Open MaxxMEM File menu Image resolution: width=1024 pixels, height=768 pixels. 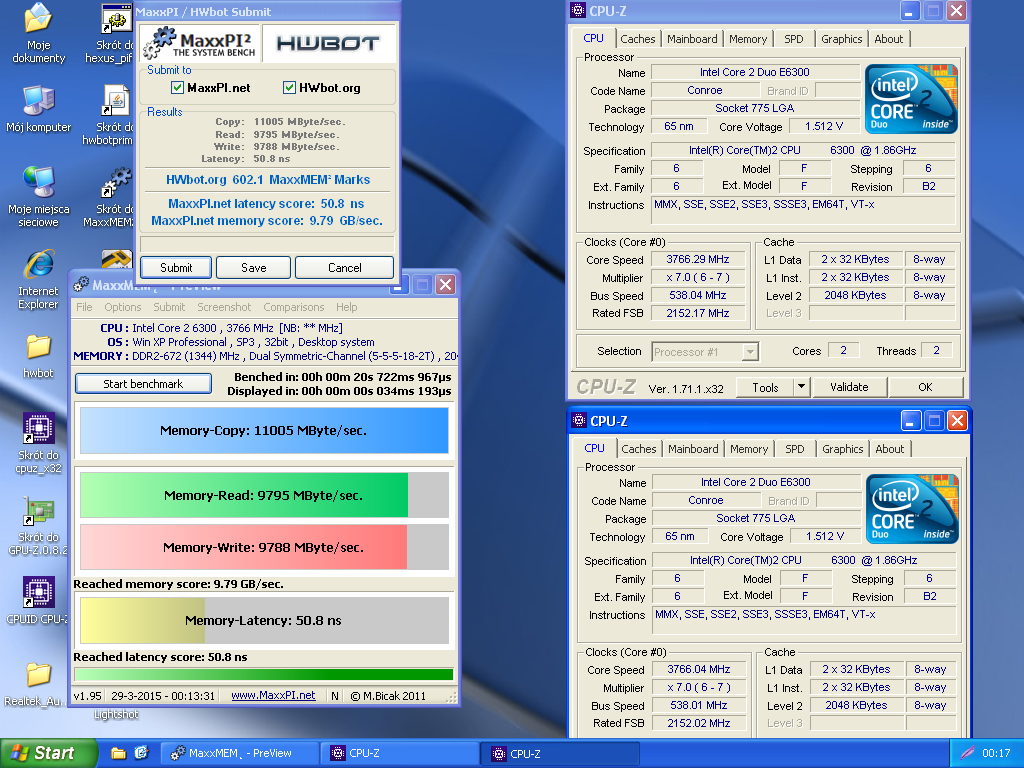coord(84,307)
